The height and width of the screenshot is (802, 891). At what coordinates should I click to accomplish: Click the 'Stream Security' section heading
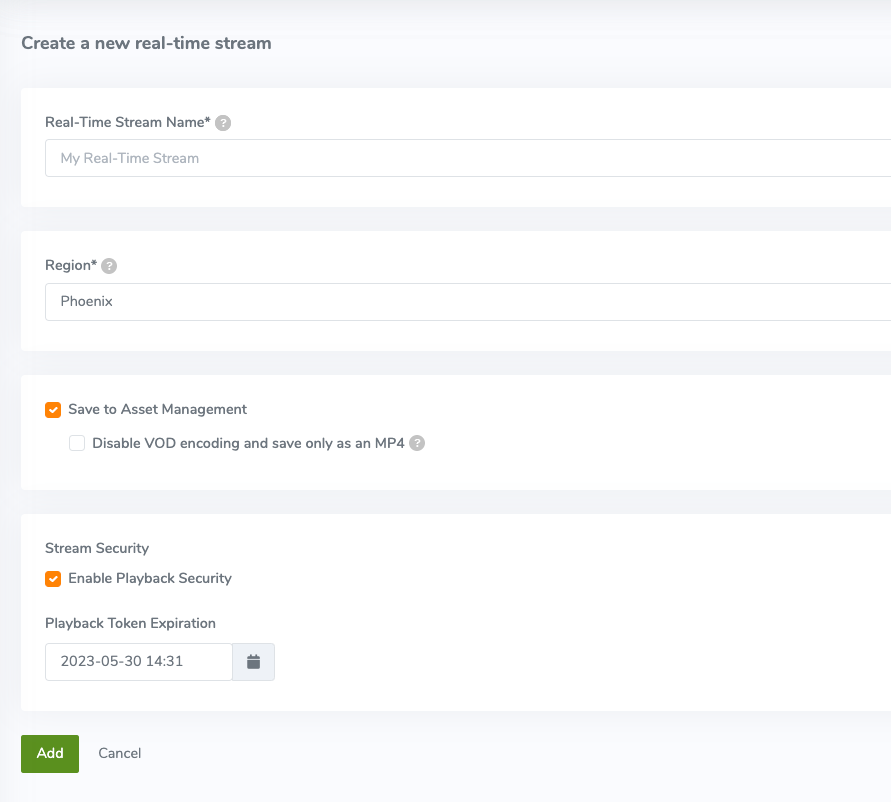(x=97, y=548)
